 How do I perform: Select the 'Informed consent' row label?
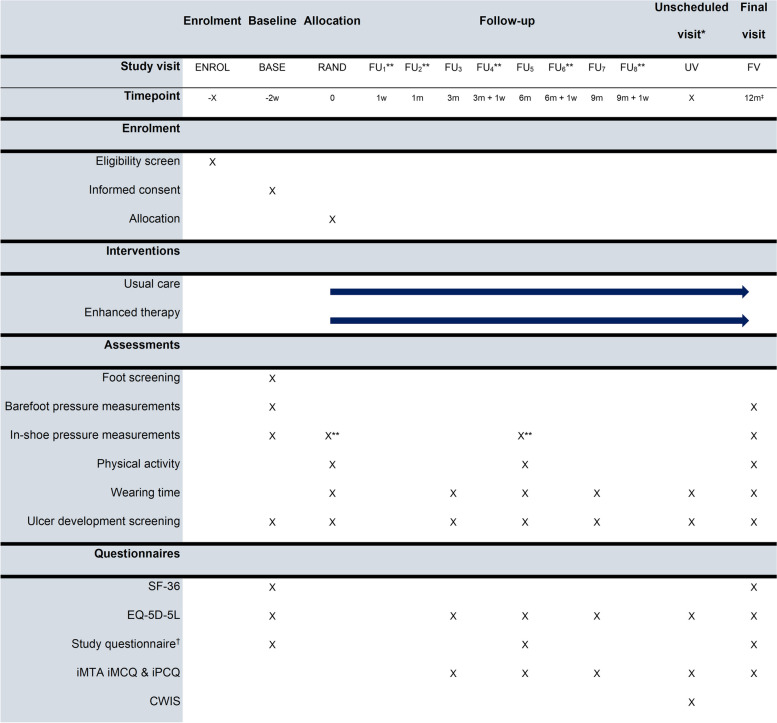coord(134,190)
